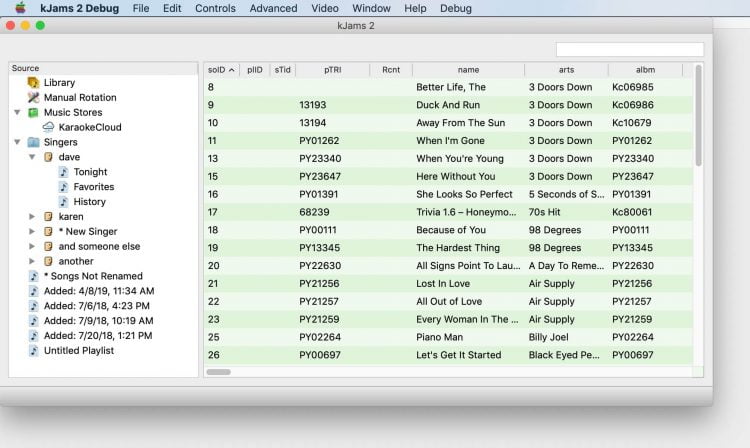Select the song 'She Looks So Perfect'

coord(464,194)
